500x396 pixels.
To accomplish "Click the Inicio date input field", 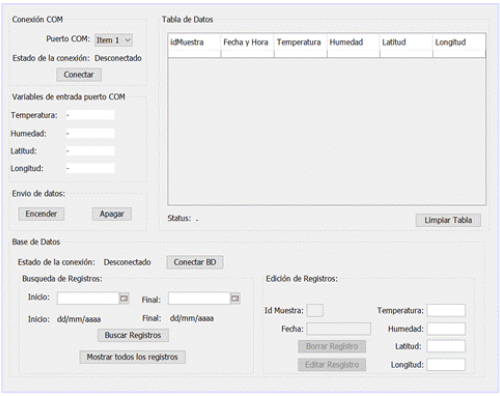I will 88,298.
